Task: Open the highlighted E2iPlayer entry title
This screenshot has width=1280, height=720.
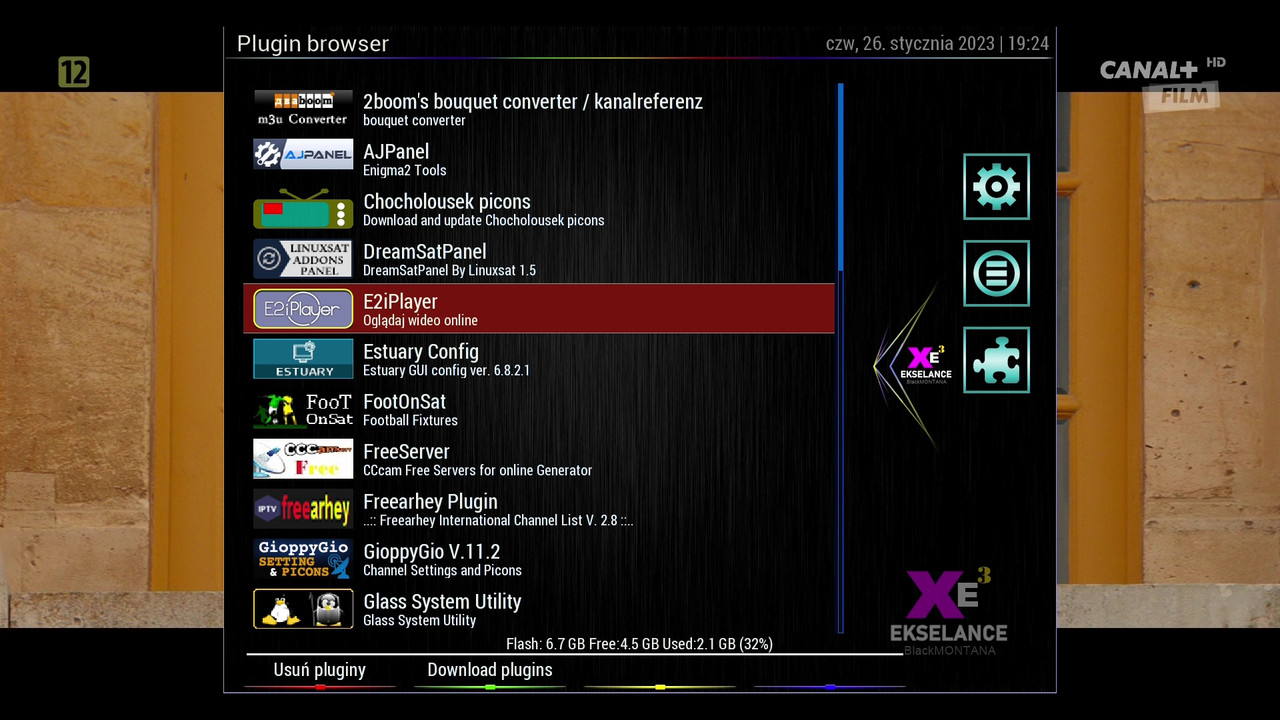Action: click(x=400, y=301)
